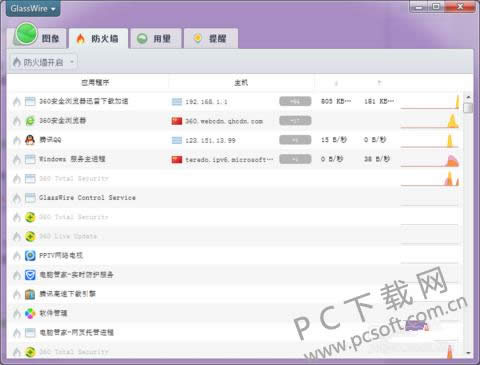Select host text 192.168.1.1
This screenshot has height=365, width=480.
click(x=206, y=102)
